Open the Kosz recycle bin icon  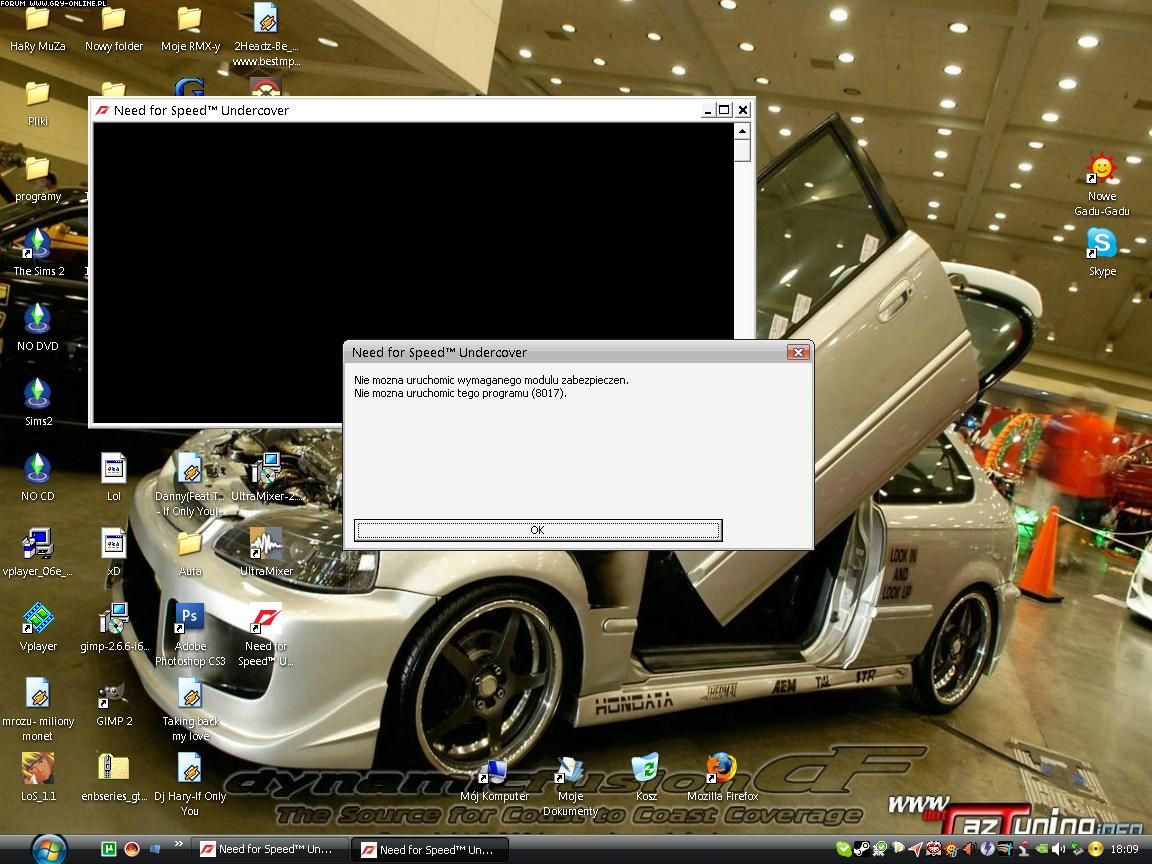click(646, 769)
